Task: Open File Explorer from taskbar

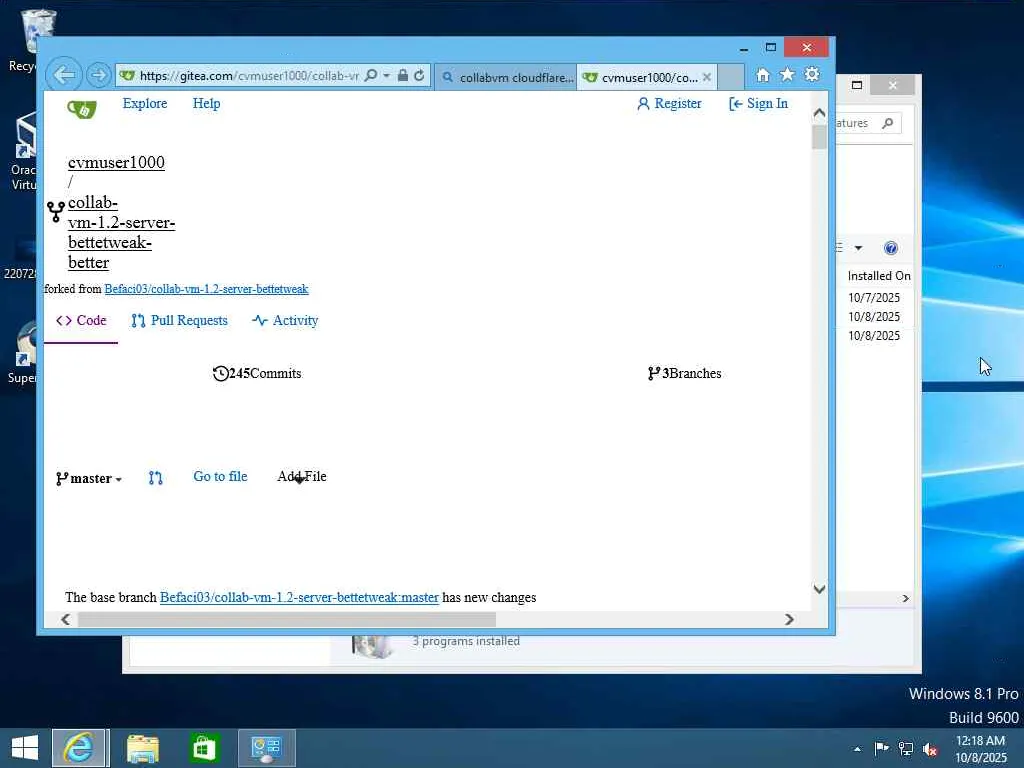Action: click(142, 748)
